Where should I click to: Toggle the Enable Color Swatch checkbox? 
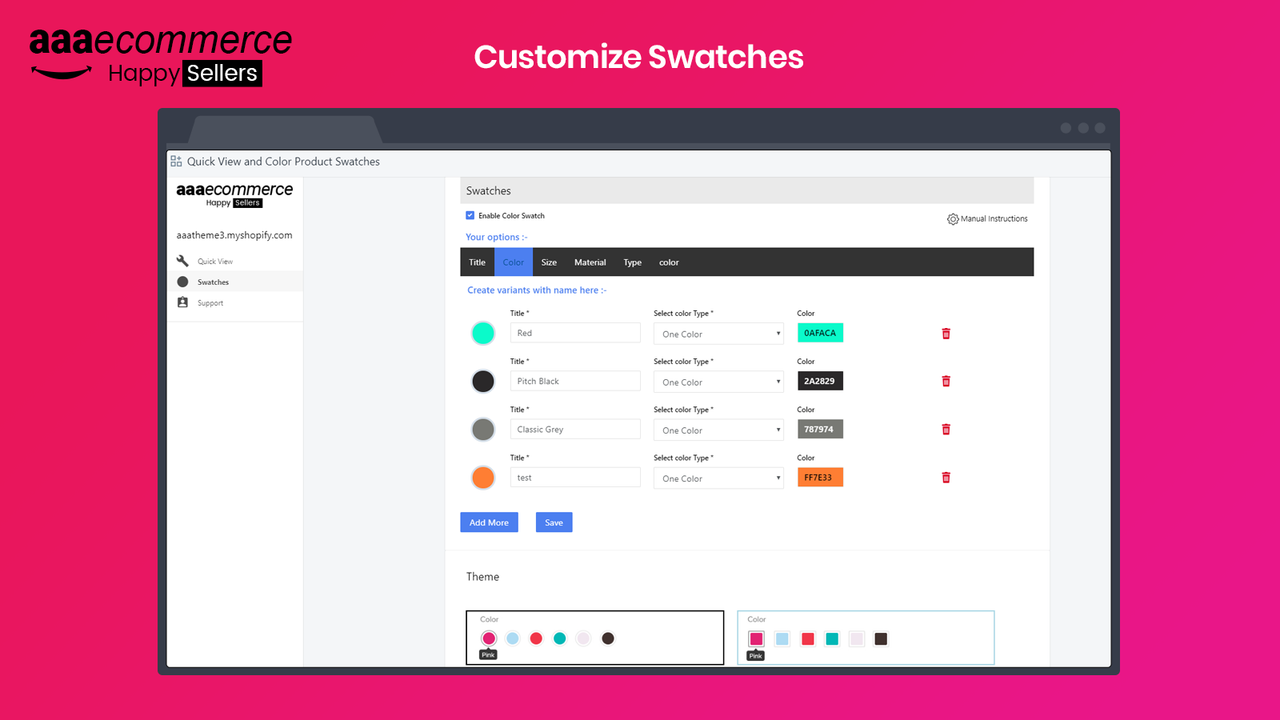click(x=470, y=215)
